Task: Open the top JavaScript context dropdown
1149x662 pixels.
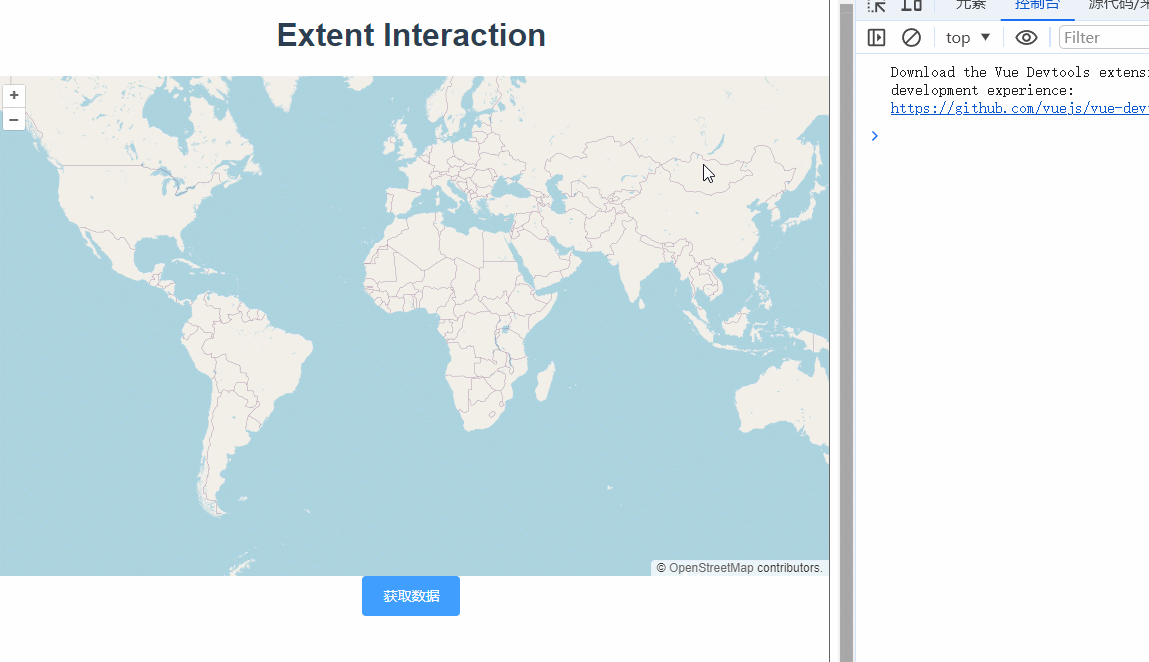Action: [x=968, y=37]
